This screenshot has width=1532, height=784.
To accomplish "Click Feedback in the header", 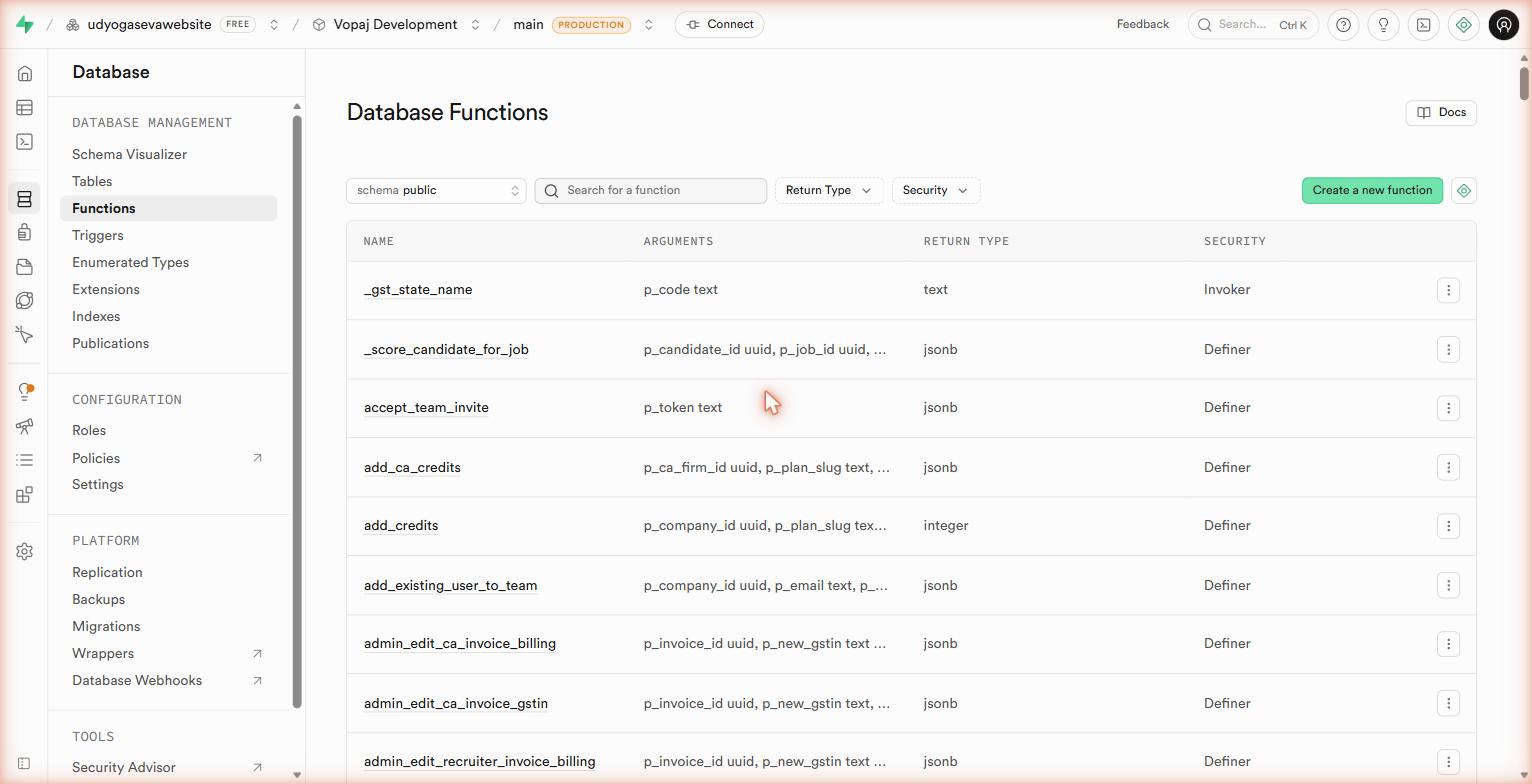I will (x=1143, y=25).
